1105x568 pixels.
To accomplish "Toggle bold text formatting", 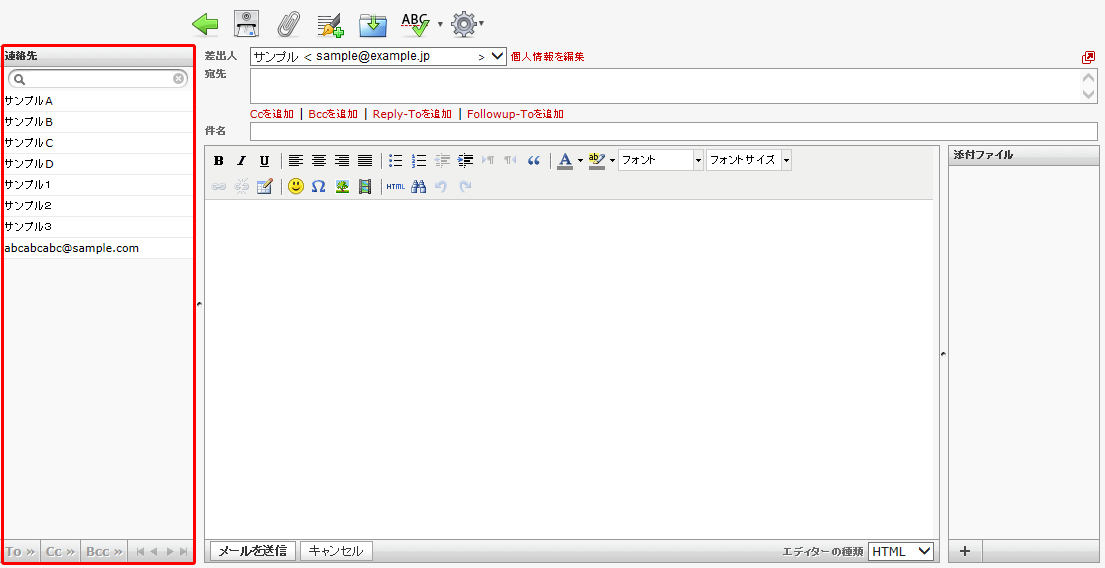I will pyautogui.click(x=219, y=160).
